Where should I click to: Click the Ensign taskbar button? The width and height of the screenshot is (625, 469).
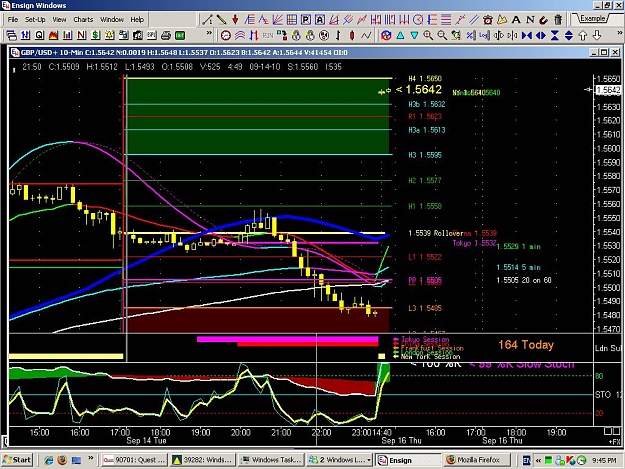408,460
